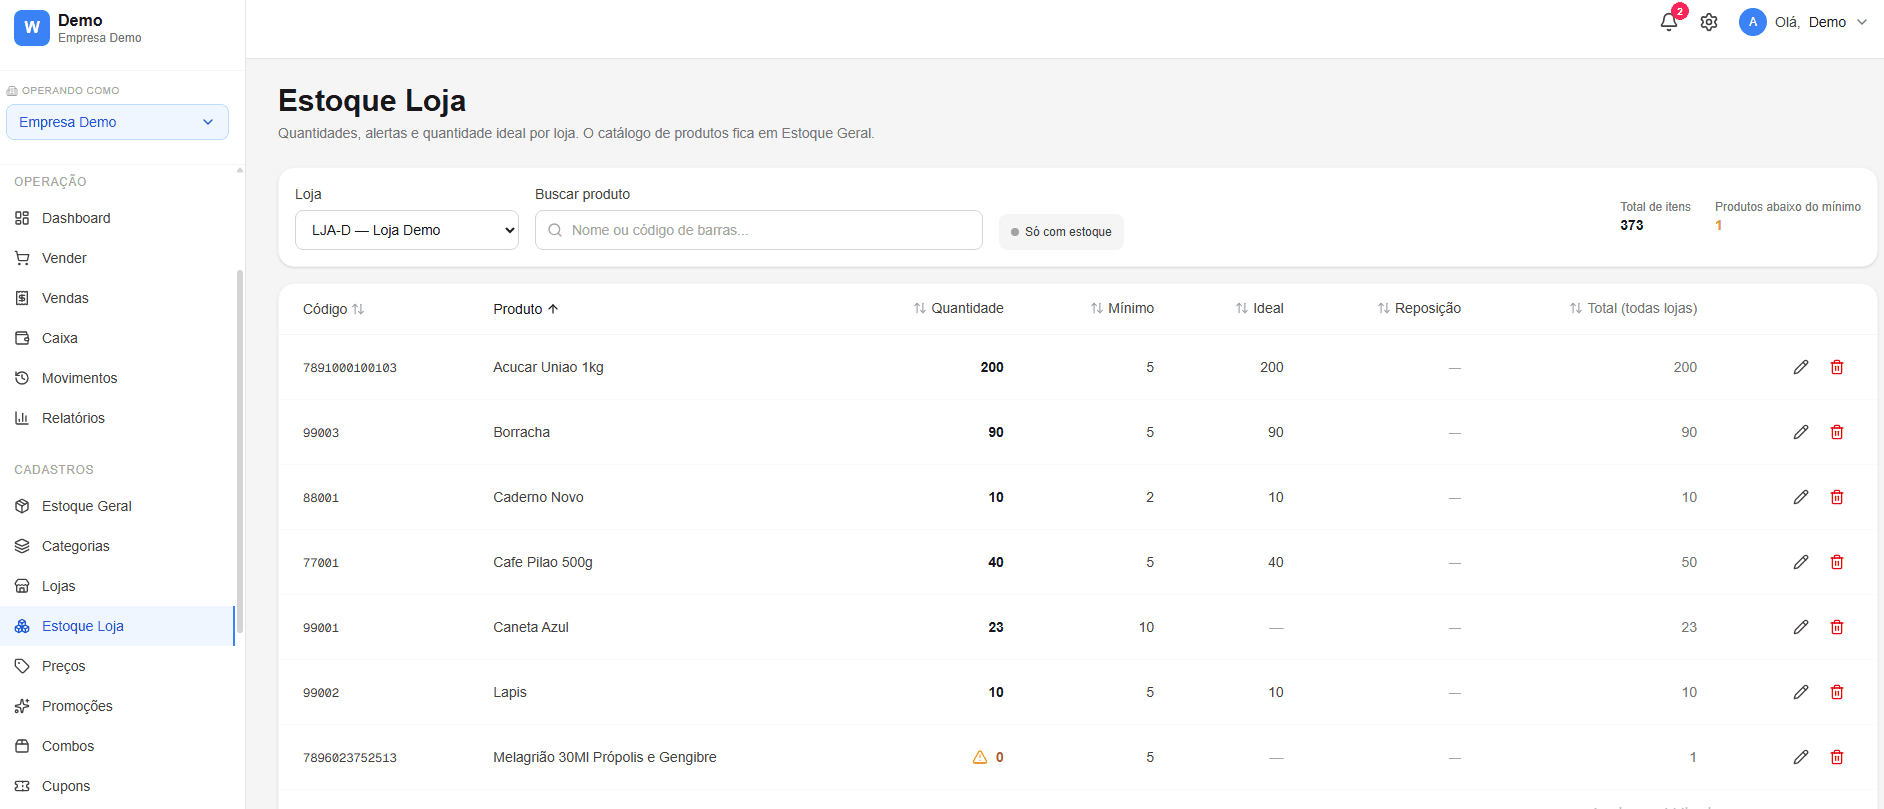Viewport: 1884px width, 809px height.
Task: Sort by the Mínimo column header
Action: 1122,308
